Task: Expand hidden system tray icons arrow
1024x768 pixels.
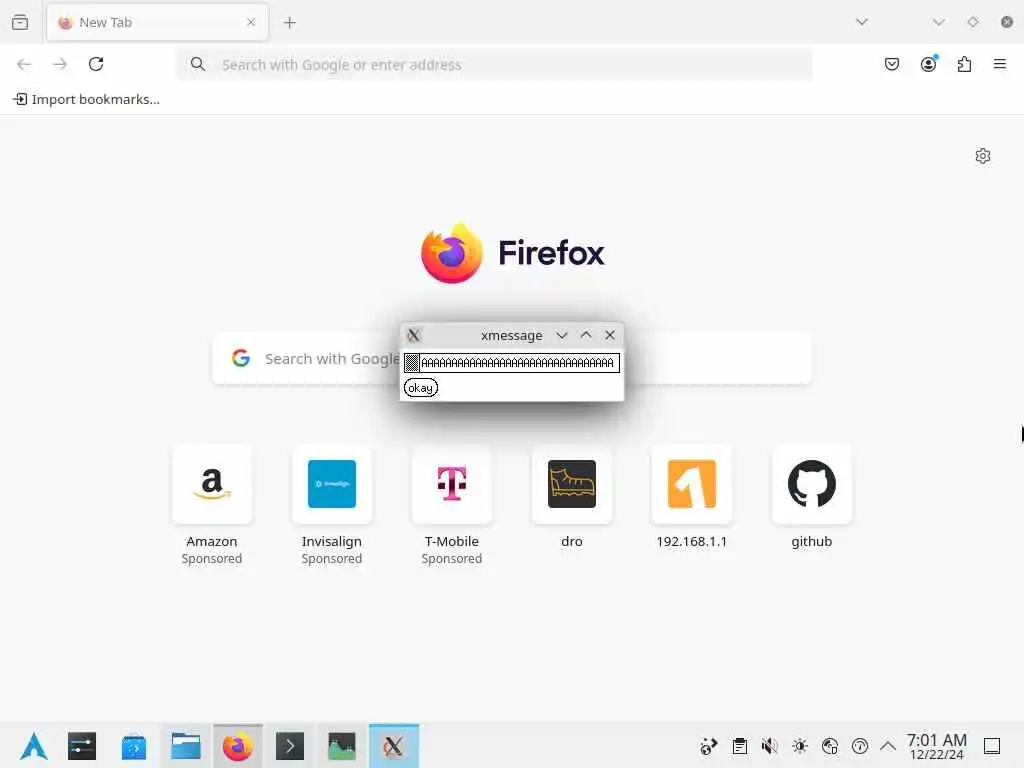Action: click(x=888, y=746)
